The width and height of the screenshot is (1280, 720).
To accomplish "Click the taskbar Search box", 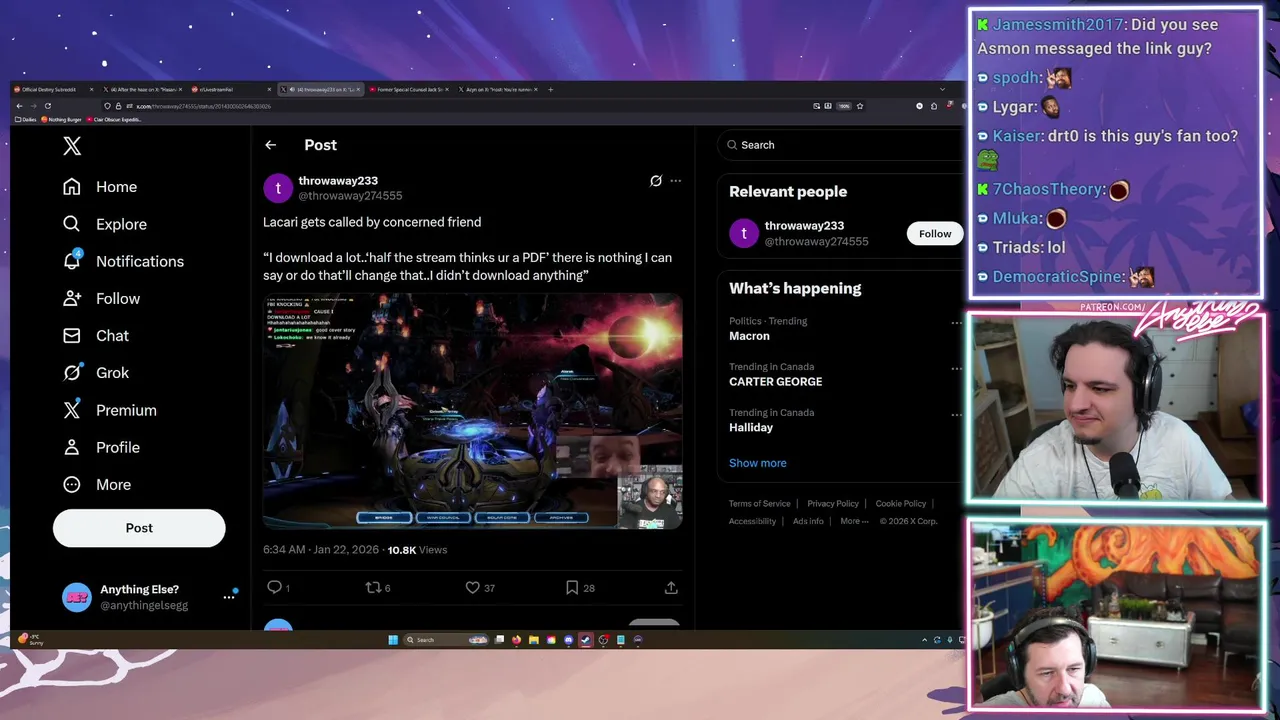I will [447, 640].
